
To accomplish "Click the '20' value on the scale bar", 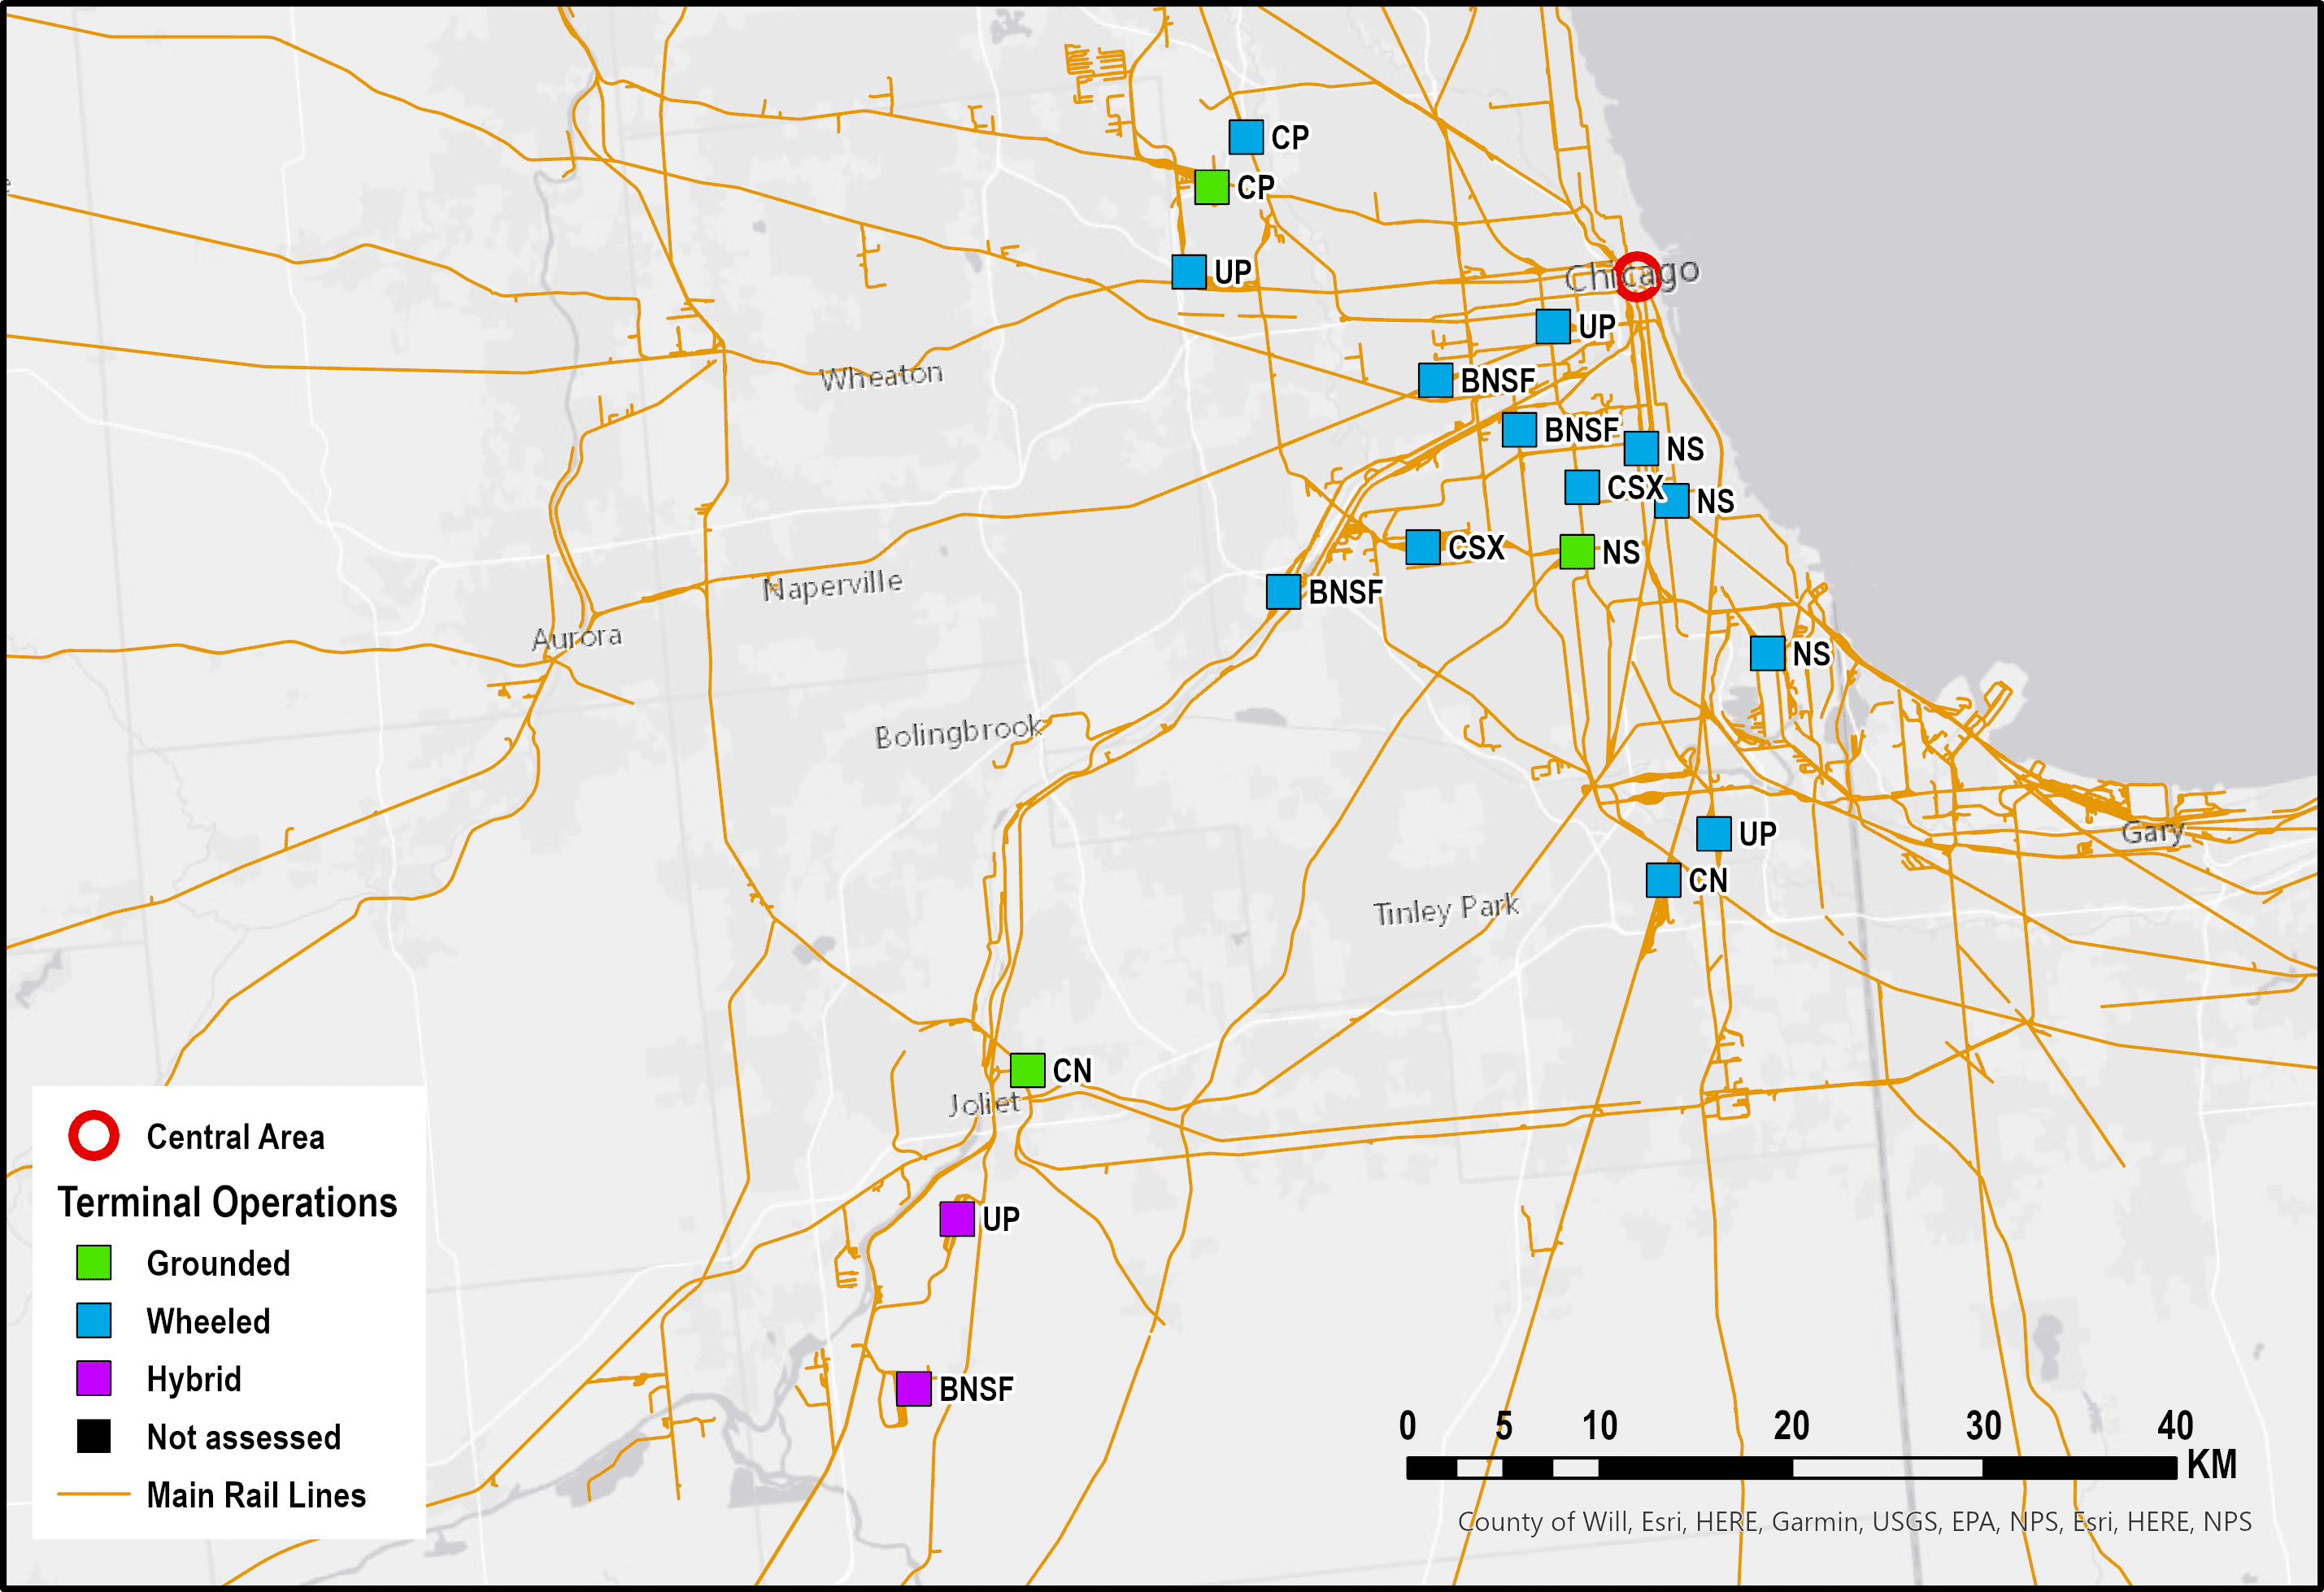I will click(x=1791, y=1426).
